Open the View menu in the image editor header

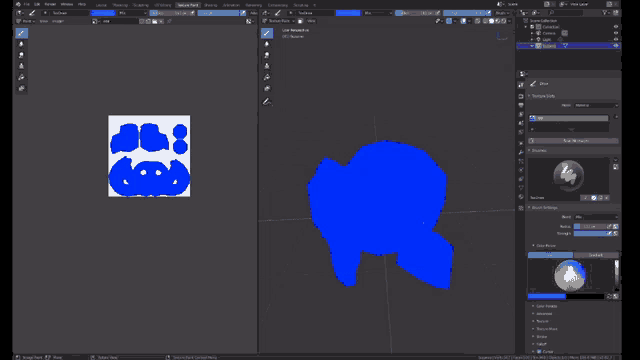[x=44, y=21]
